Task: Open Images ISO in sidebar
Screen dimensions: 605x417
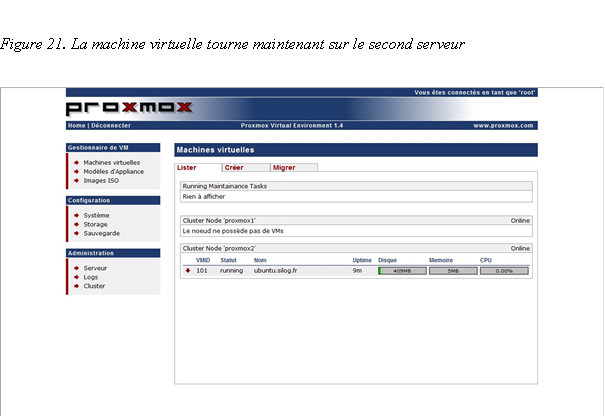Action: point(101,181)
